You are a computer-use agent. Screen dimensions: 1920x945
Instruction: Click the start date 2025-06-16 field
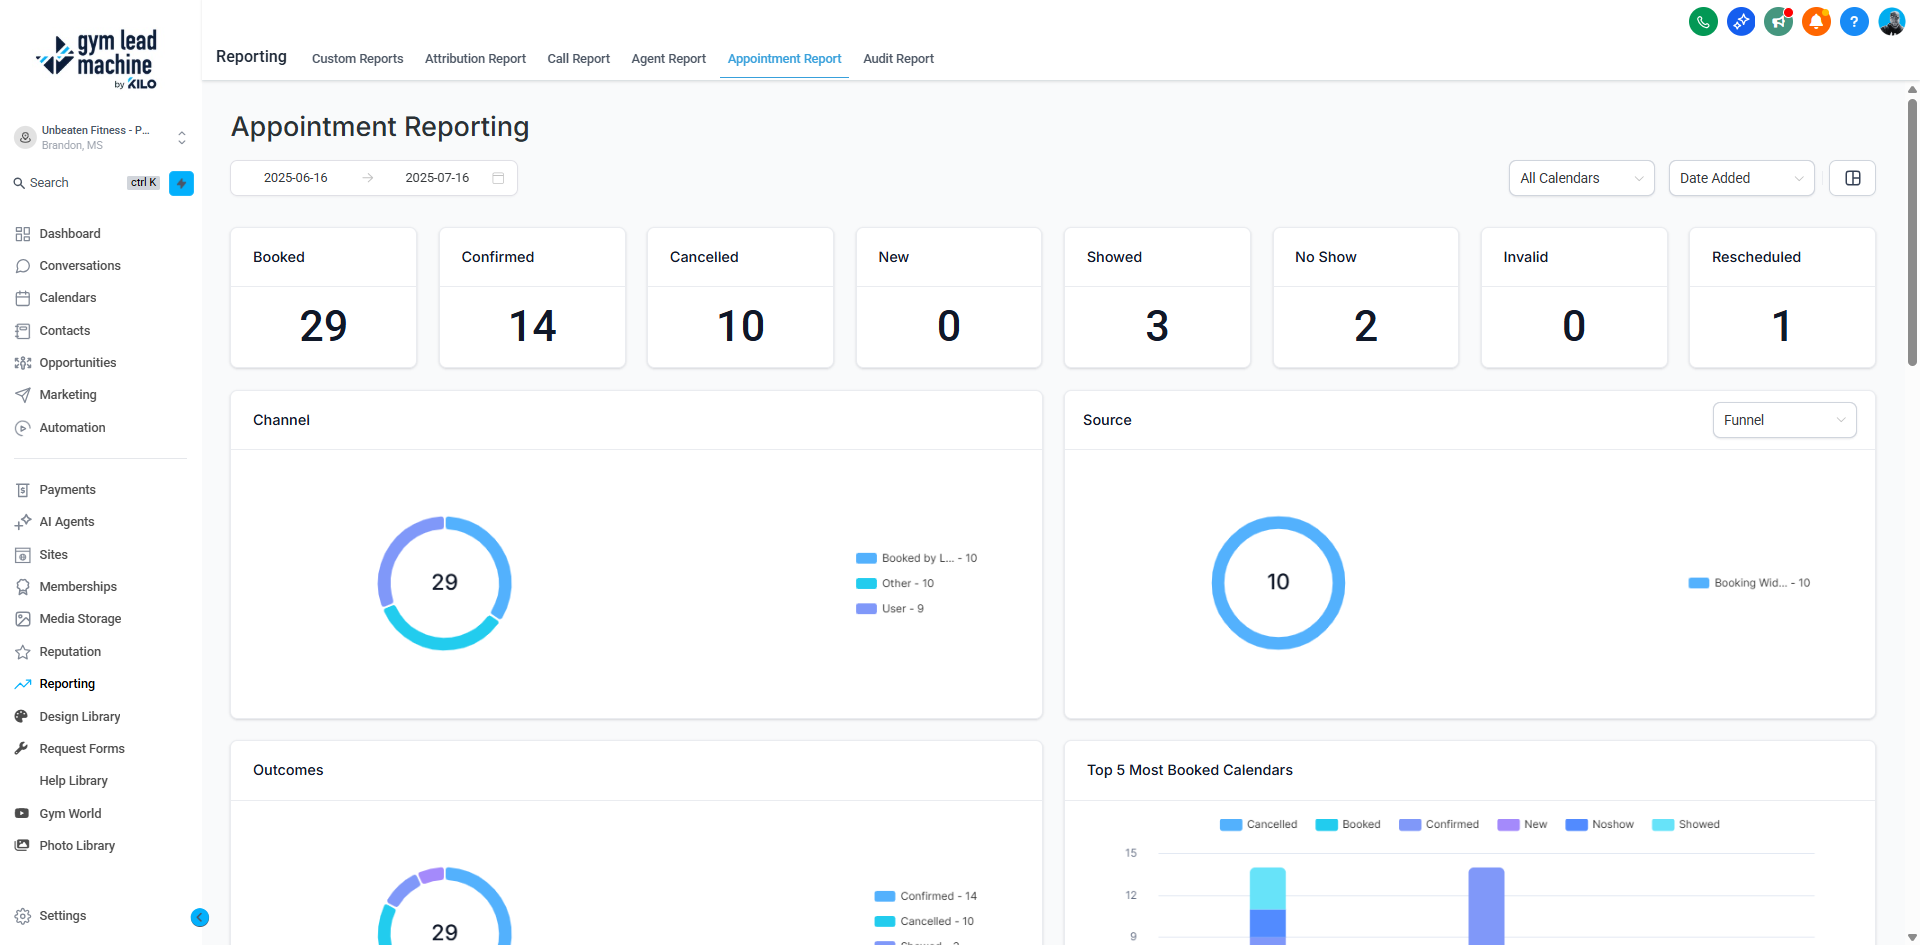296,178
